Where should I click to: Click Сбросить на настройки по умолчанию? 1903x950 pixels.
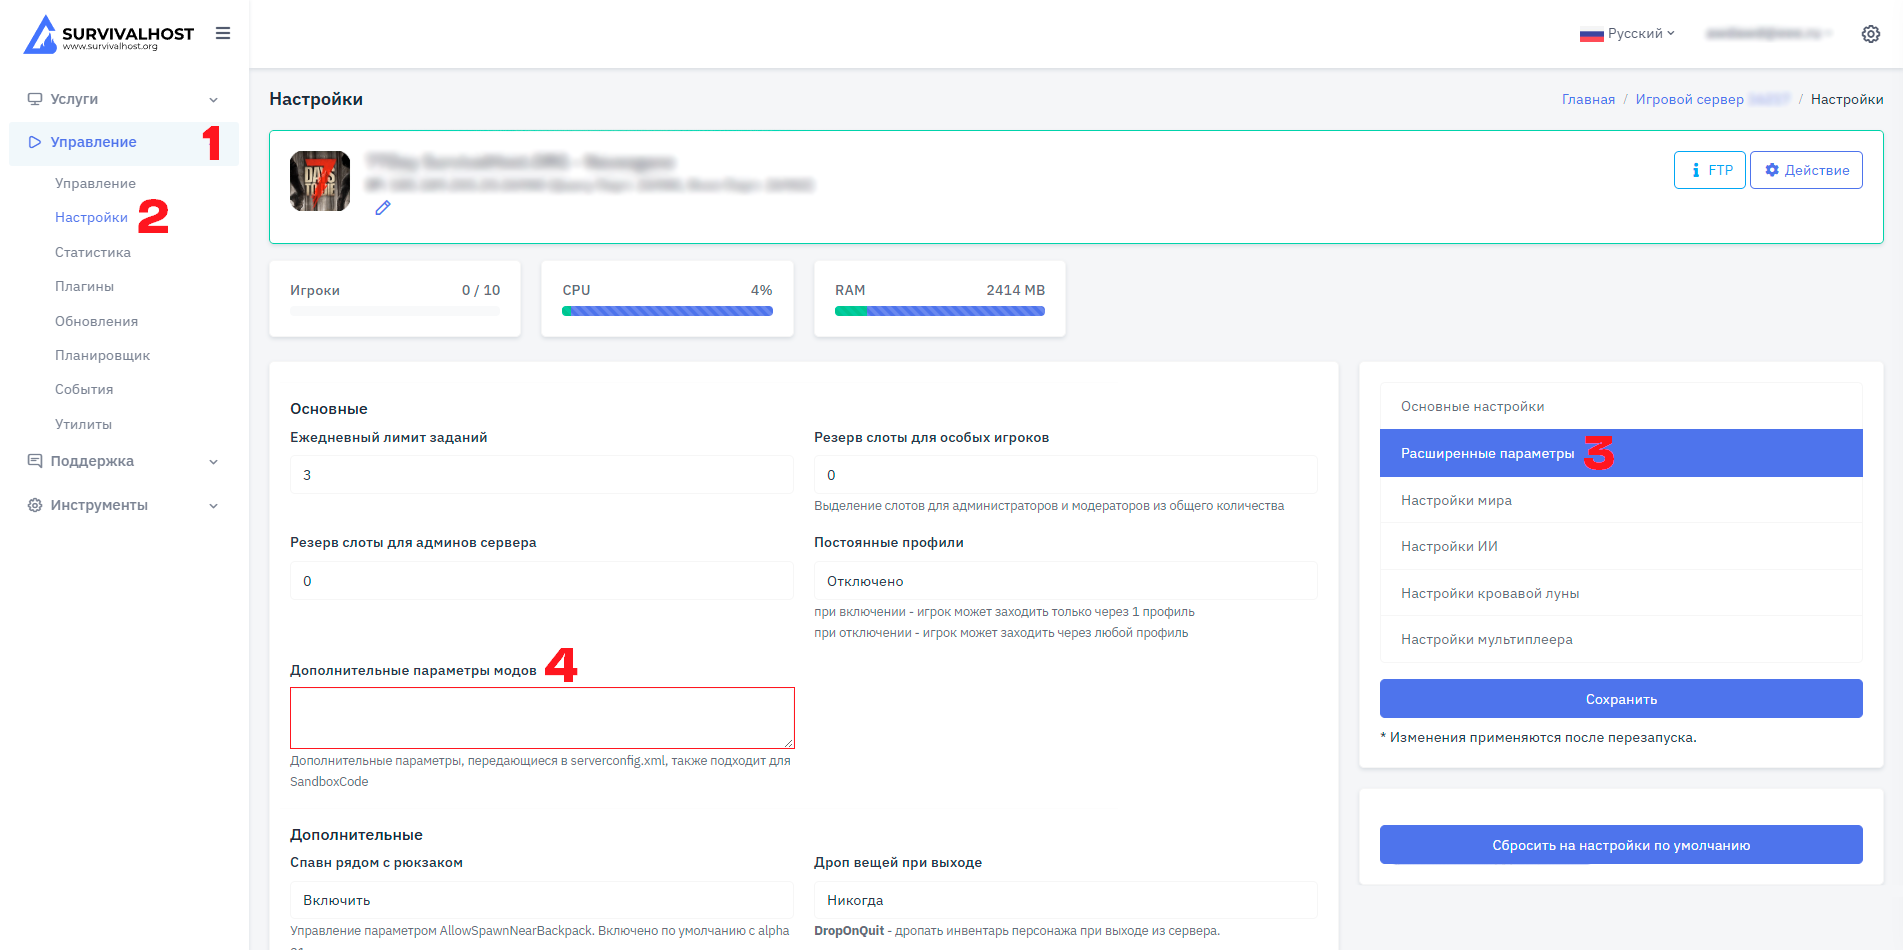point(1621,845)
